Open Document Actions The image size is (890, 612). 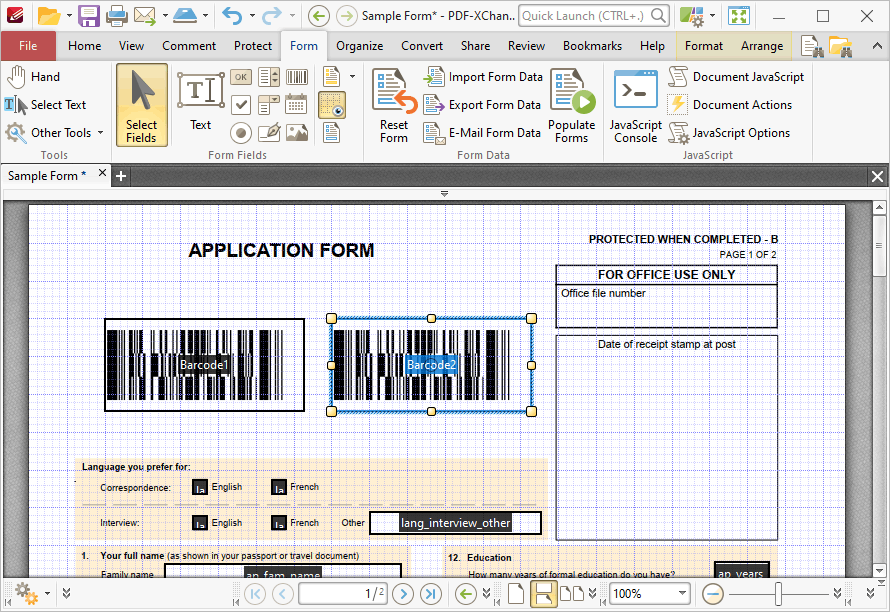730,105
